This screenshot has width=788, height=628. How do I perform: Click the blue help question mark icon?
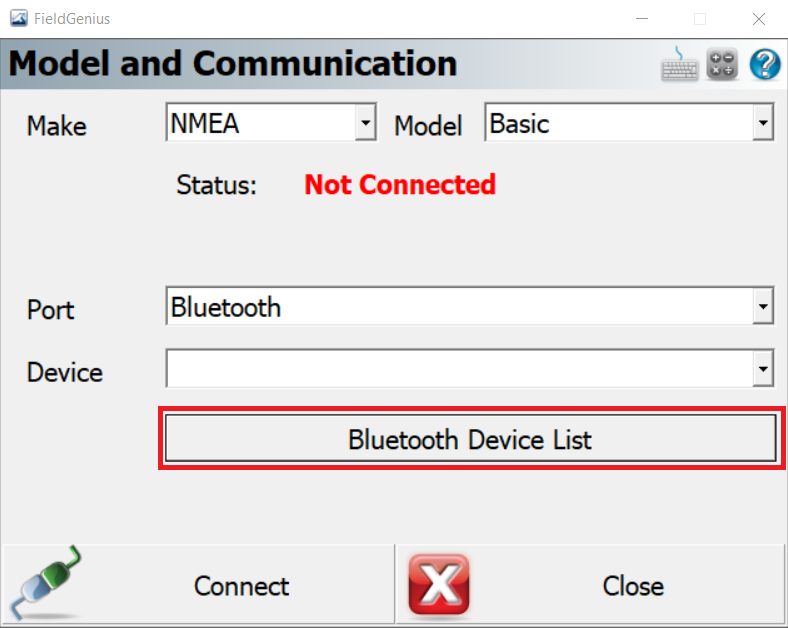pyautogui.click(x=765, y=64)
